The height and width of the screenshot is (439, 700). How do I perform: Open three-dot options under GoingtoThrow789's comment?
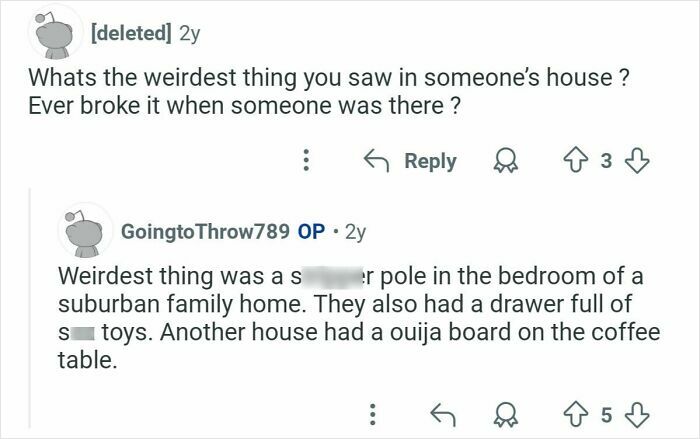pyautogui.click(x=373, y=411)
